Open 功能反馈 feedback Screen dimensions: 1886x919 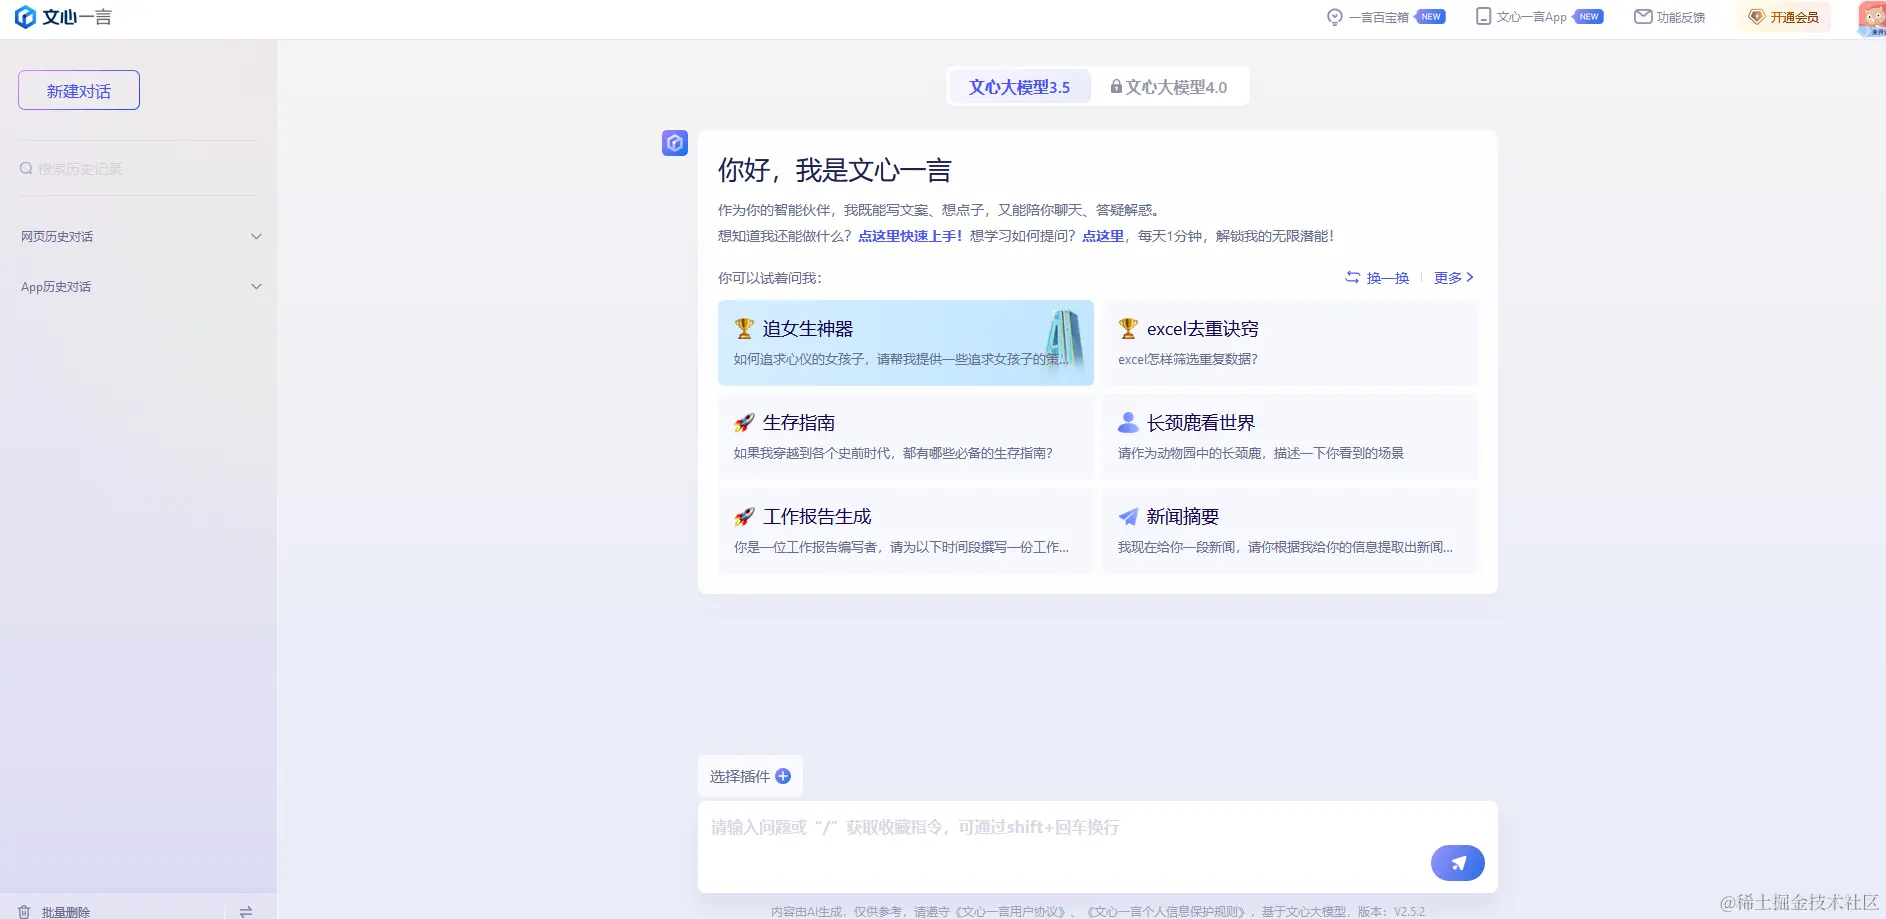1669,17
